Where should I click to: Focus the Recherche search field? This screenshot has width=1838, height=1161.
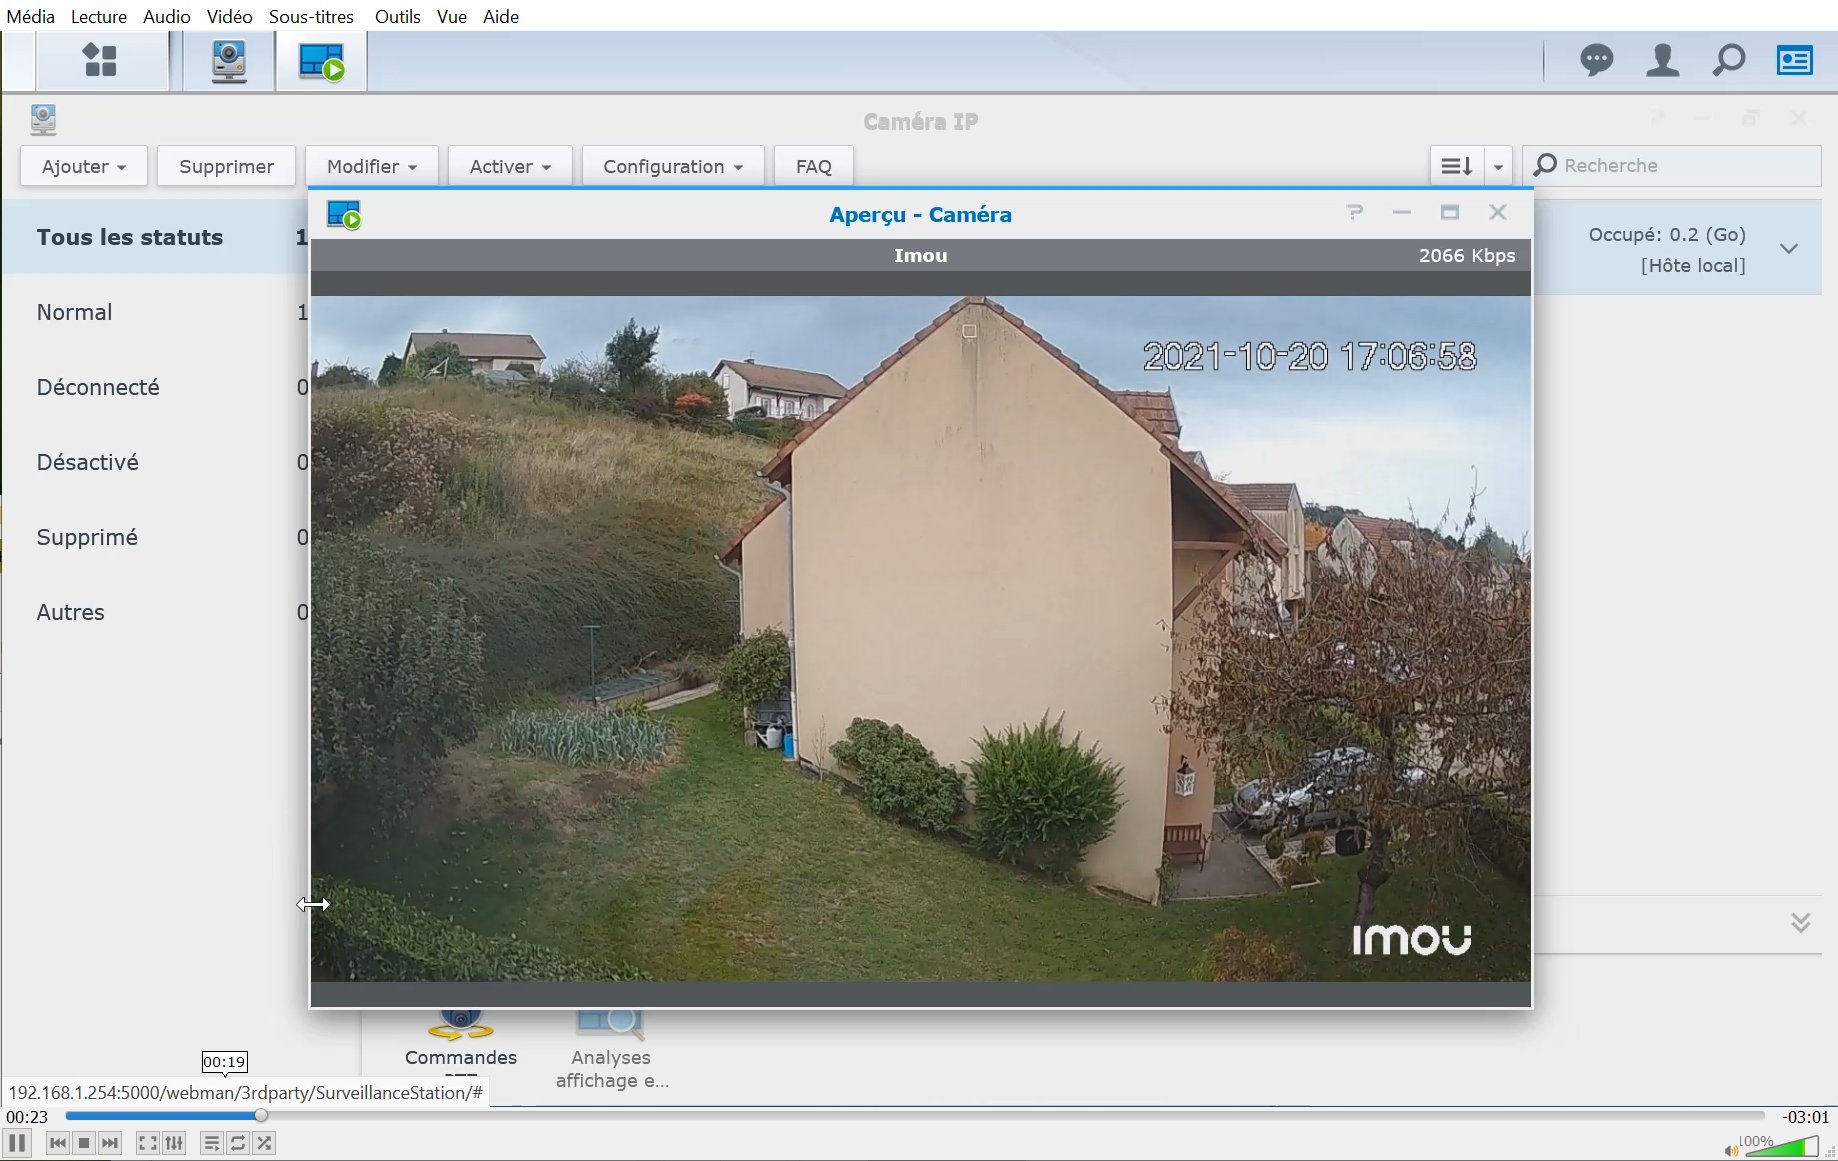(x=1672, y=166)
